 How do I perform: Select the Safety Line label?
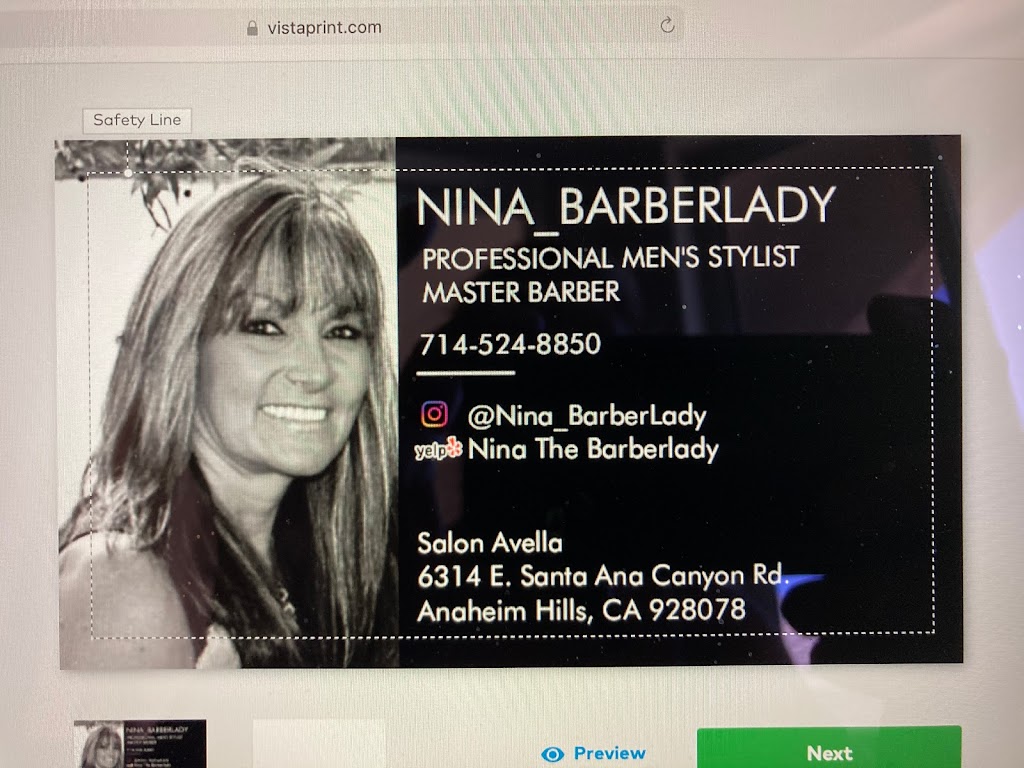137,120
